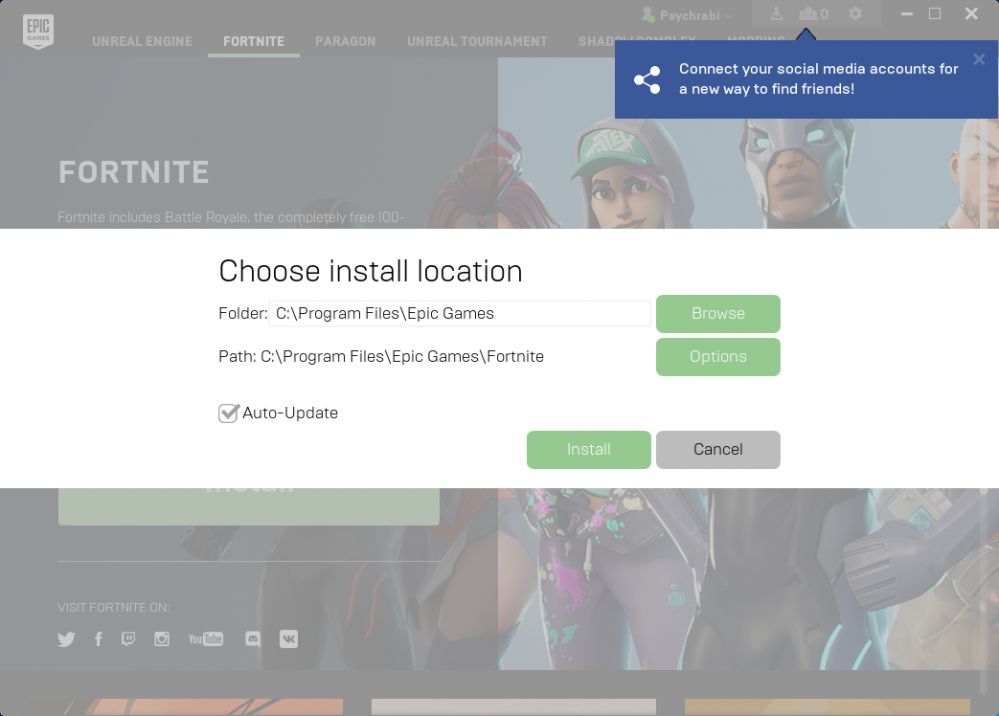Select the Fortnite tab
999x716 pixels.
[x=254, y=41]
